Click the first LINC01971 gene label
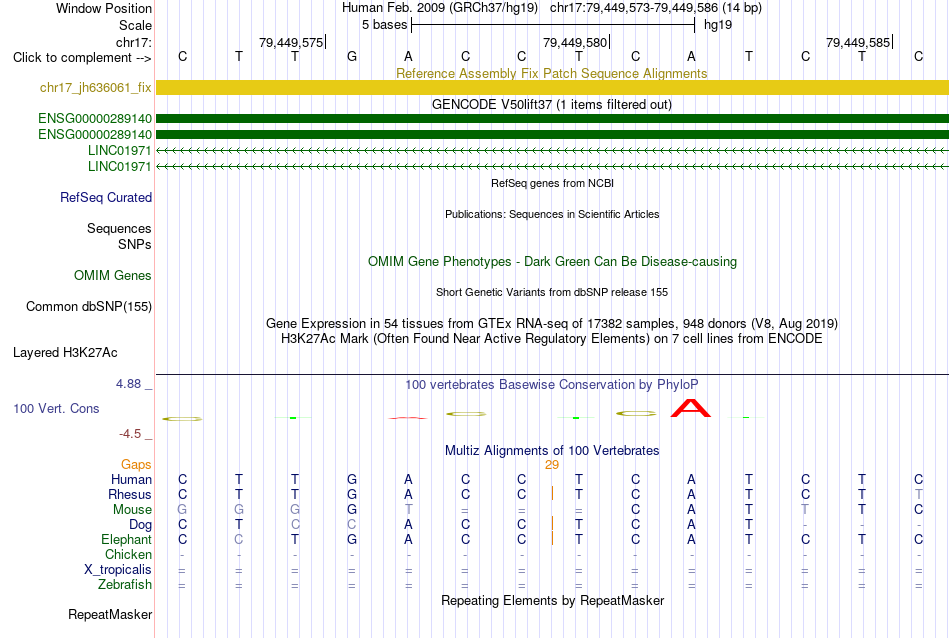The width and height of the screenshot is (950, 638). point(120,150)
